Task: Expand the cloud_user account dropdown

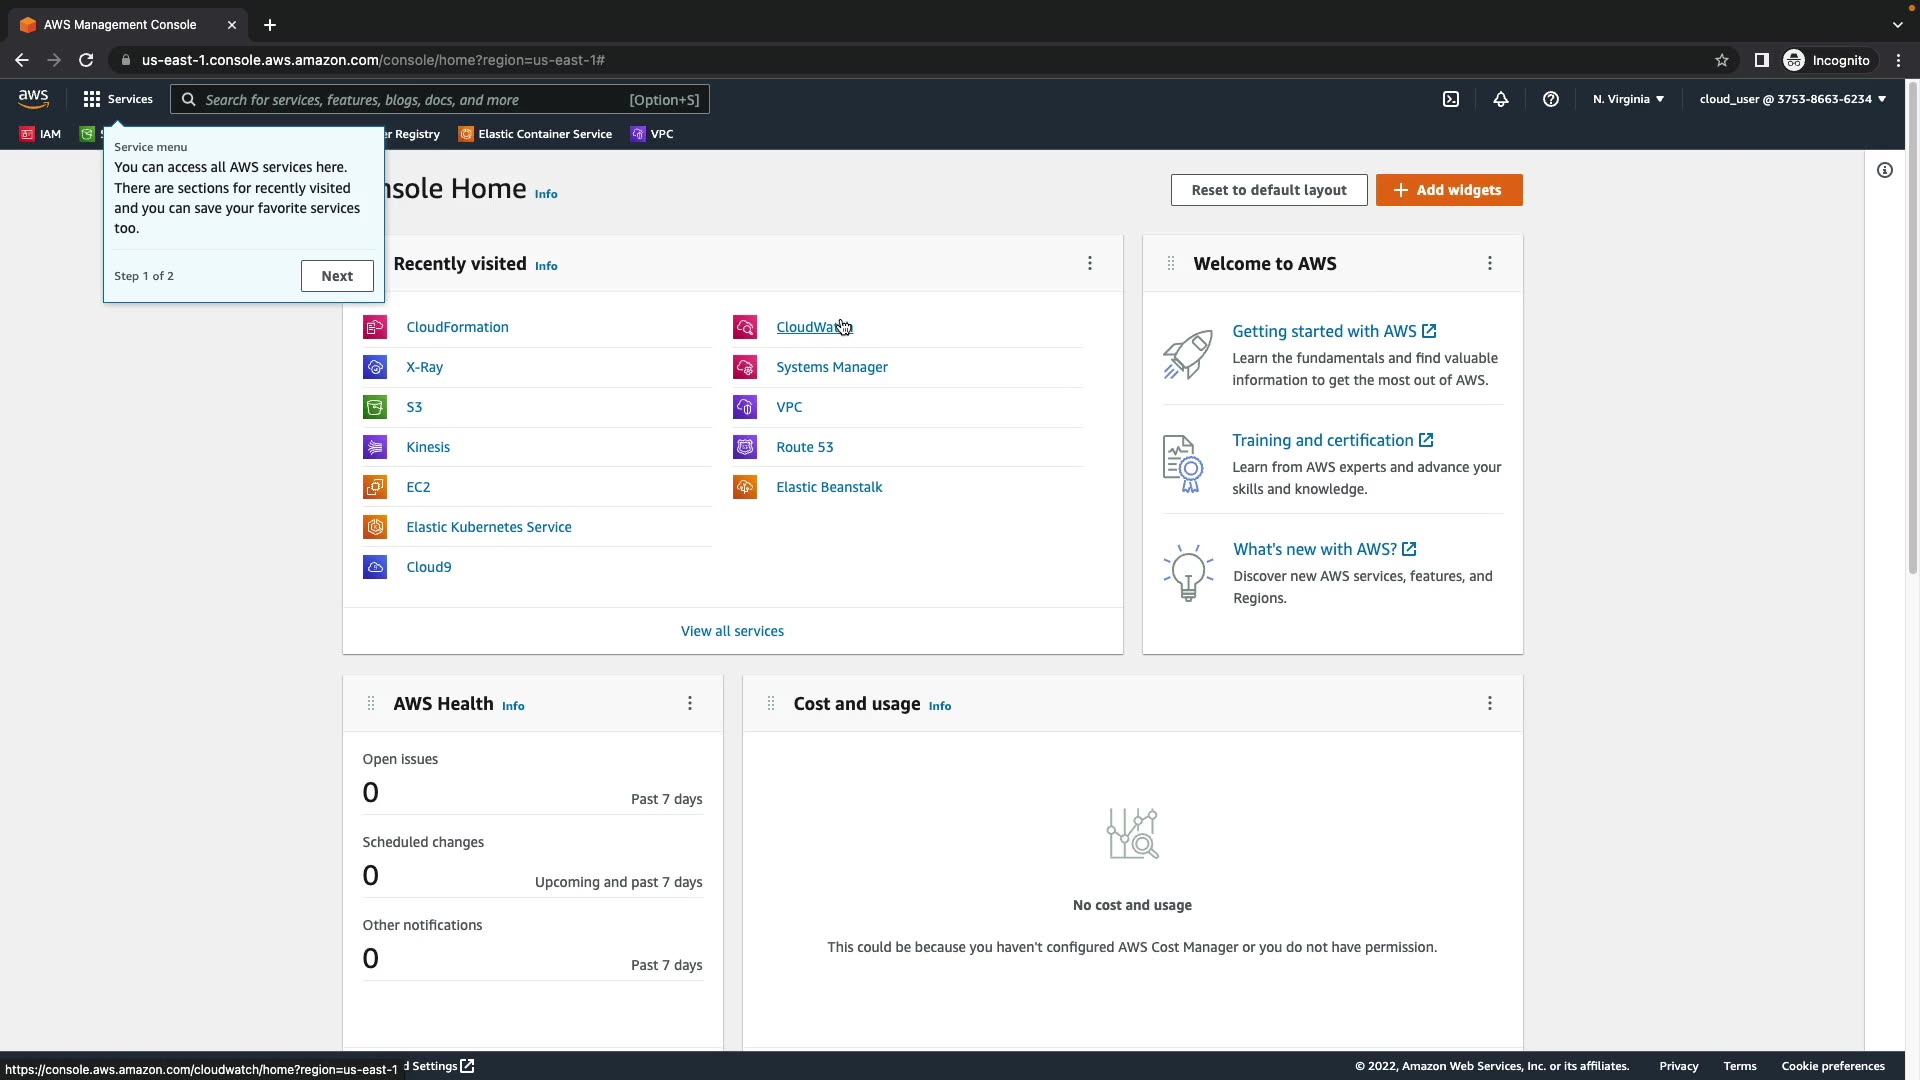Action: pos(1792,99)
